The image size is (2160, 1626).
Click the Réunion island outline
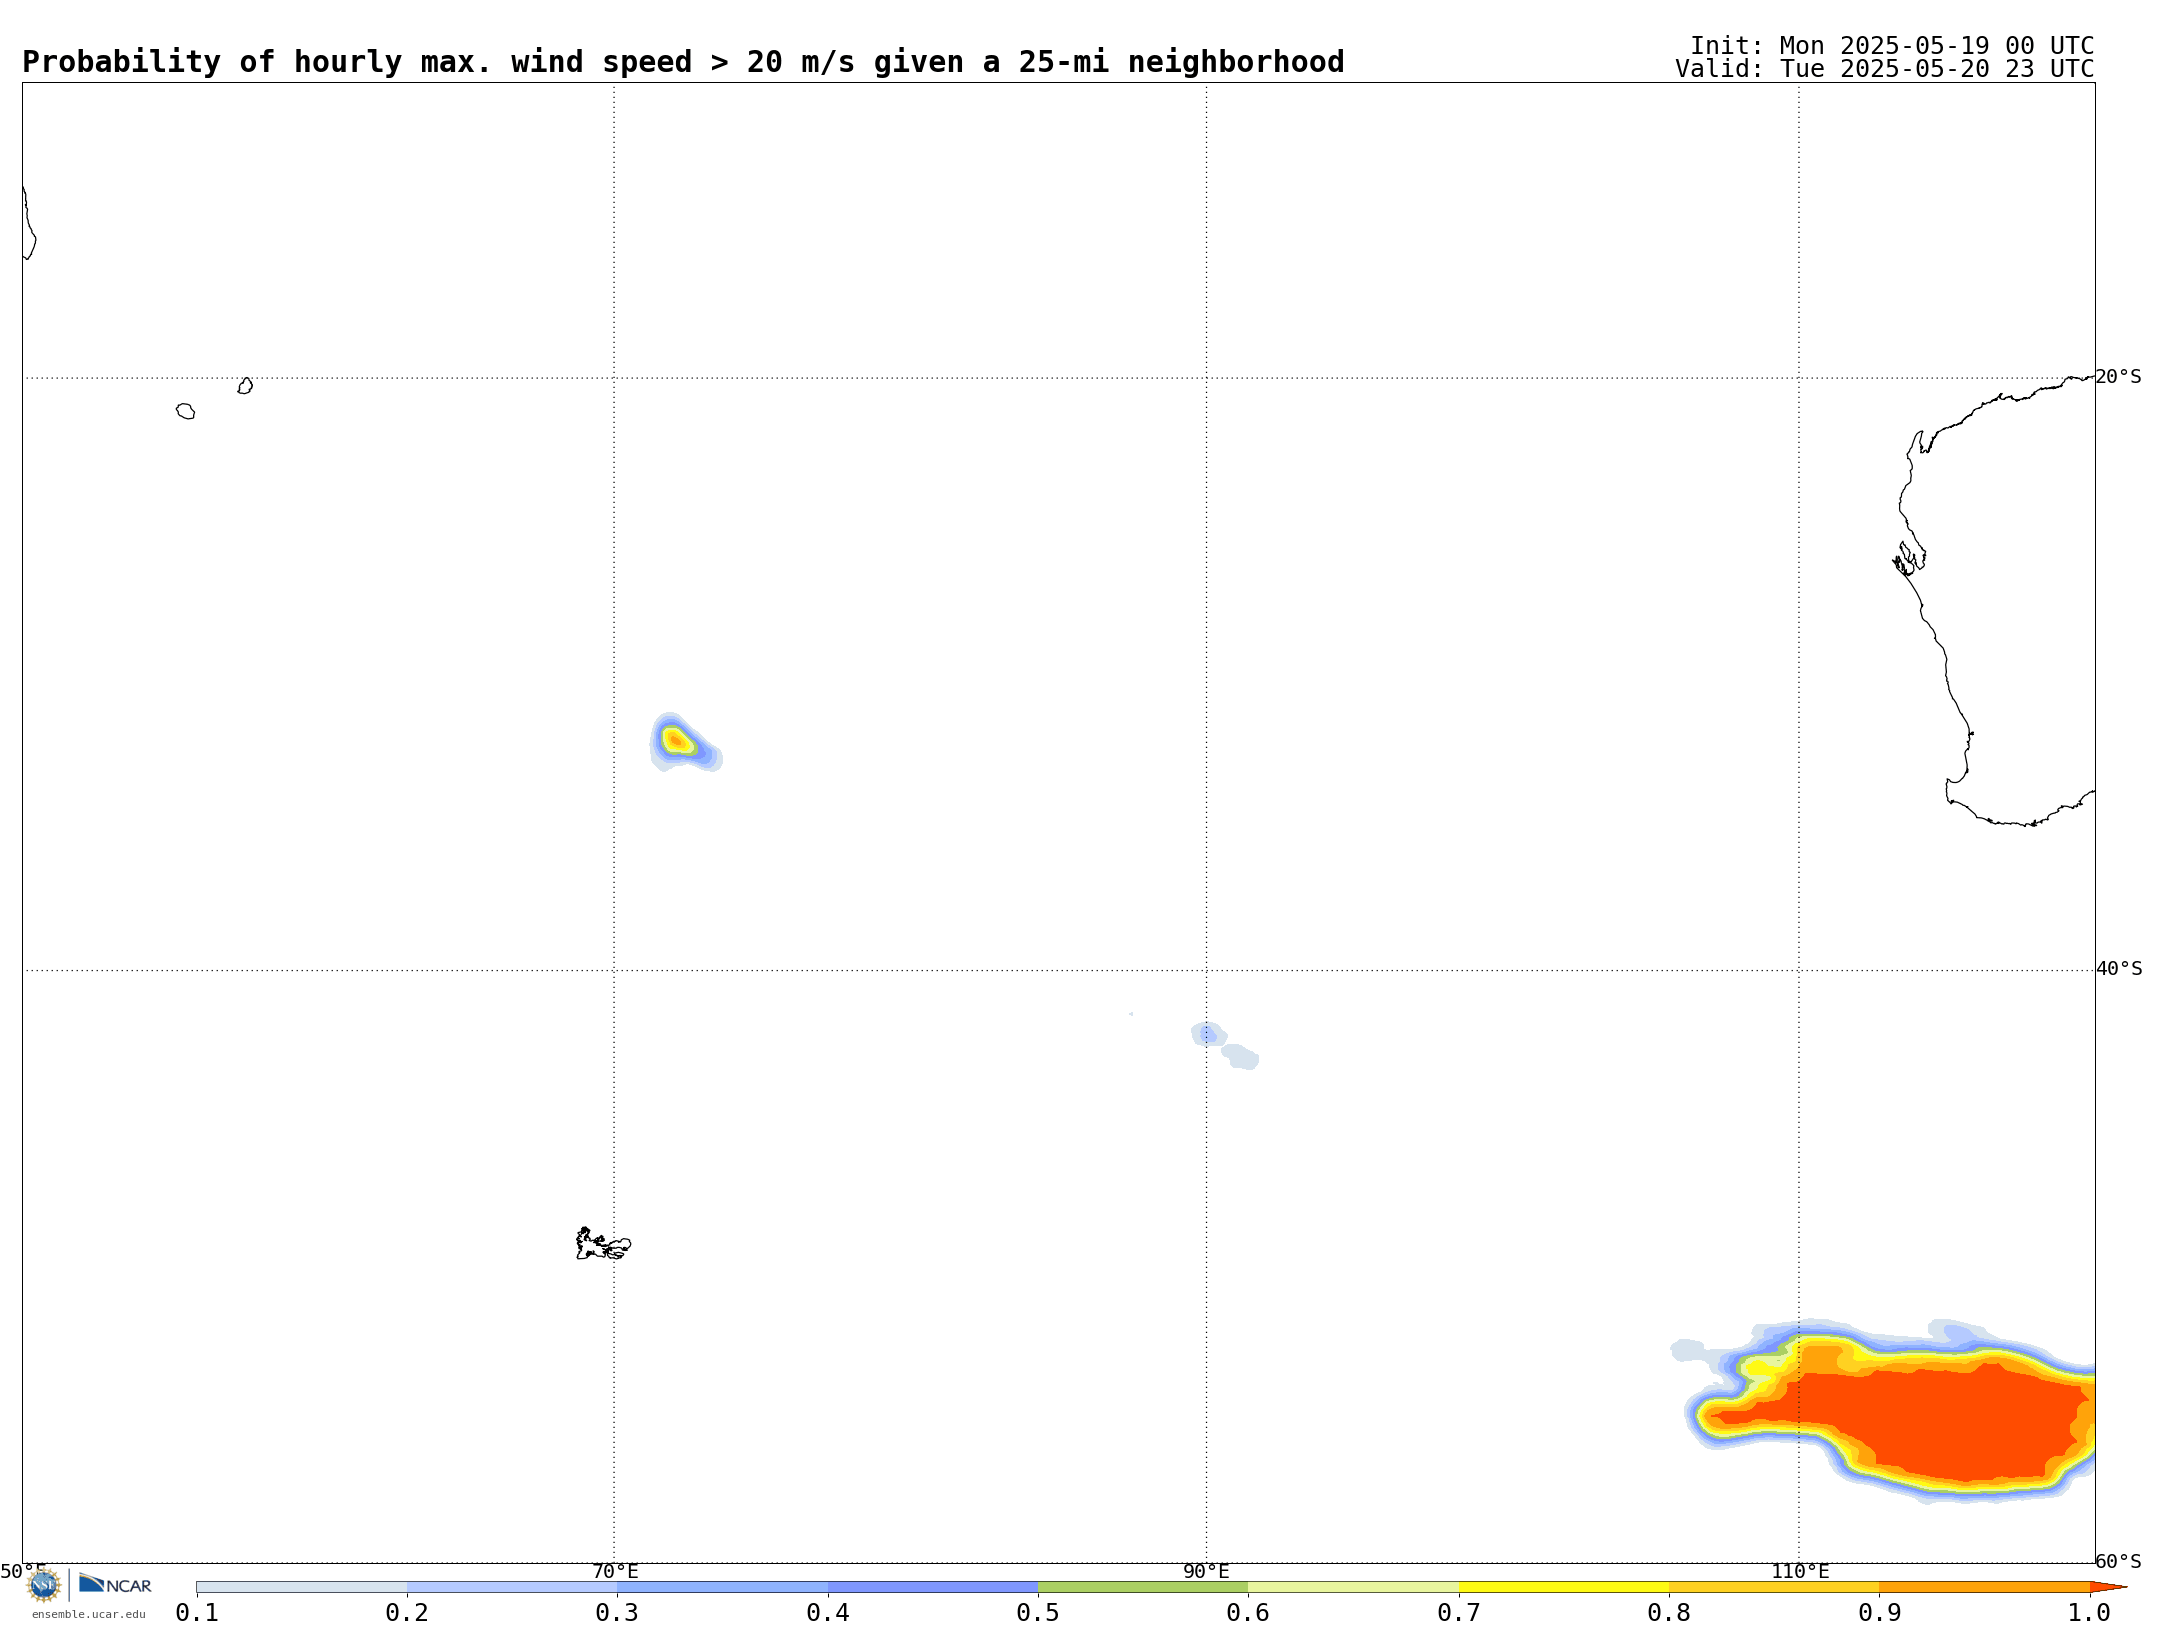185,411
